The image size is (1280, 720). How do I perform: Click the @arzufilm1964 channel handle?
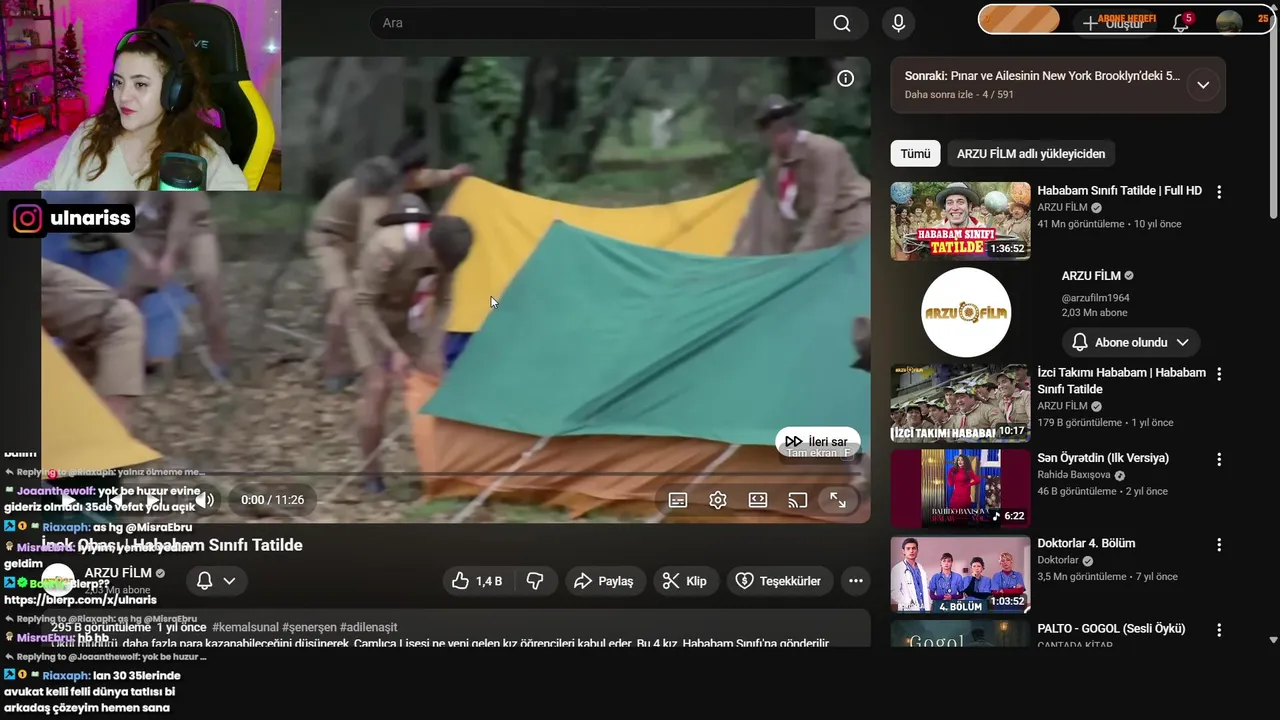coord(1096,297)
